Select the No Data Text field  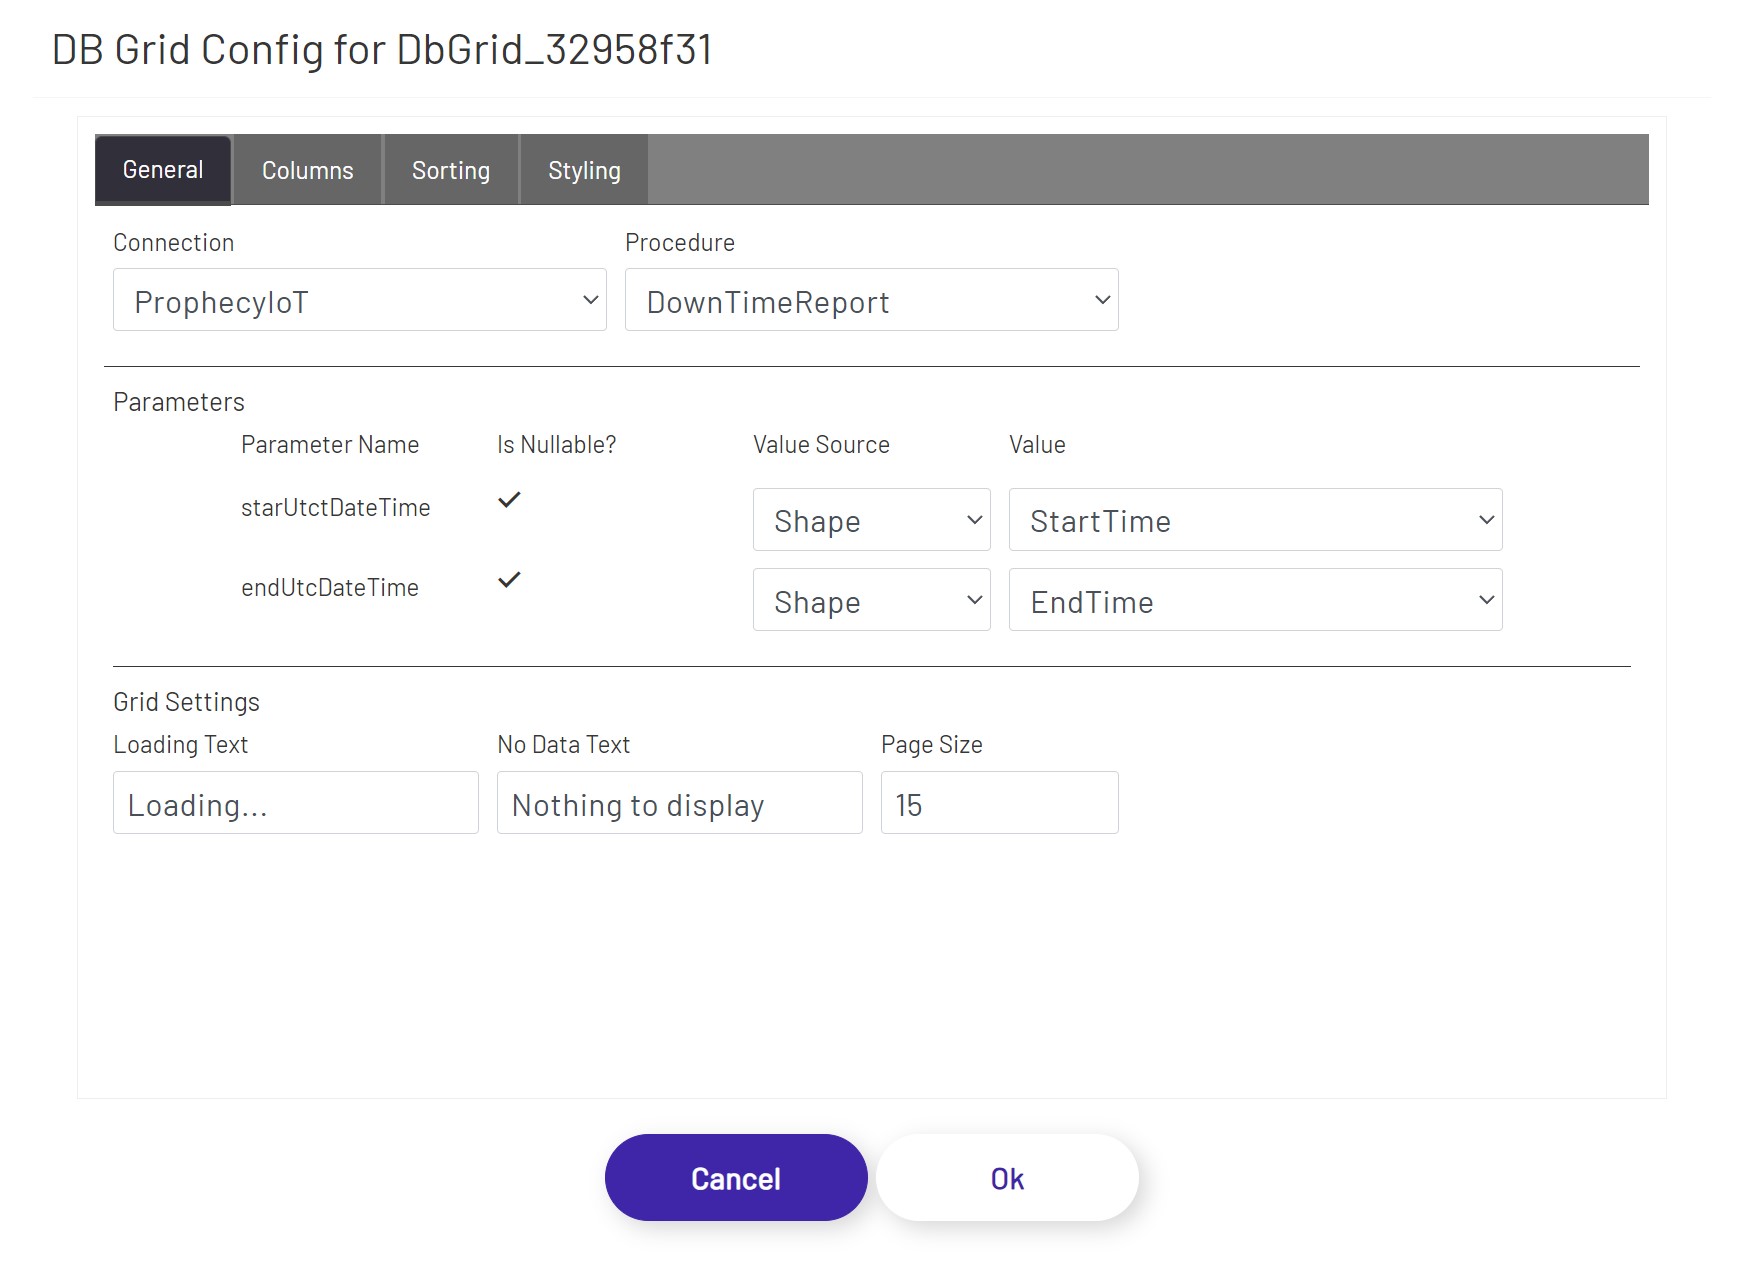pyautogui.click(x=678, y=802)
